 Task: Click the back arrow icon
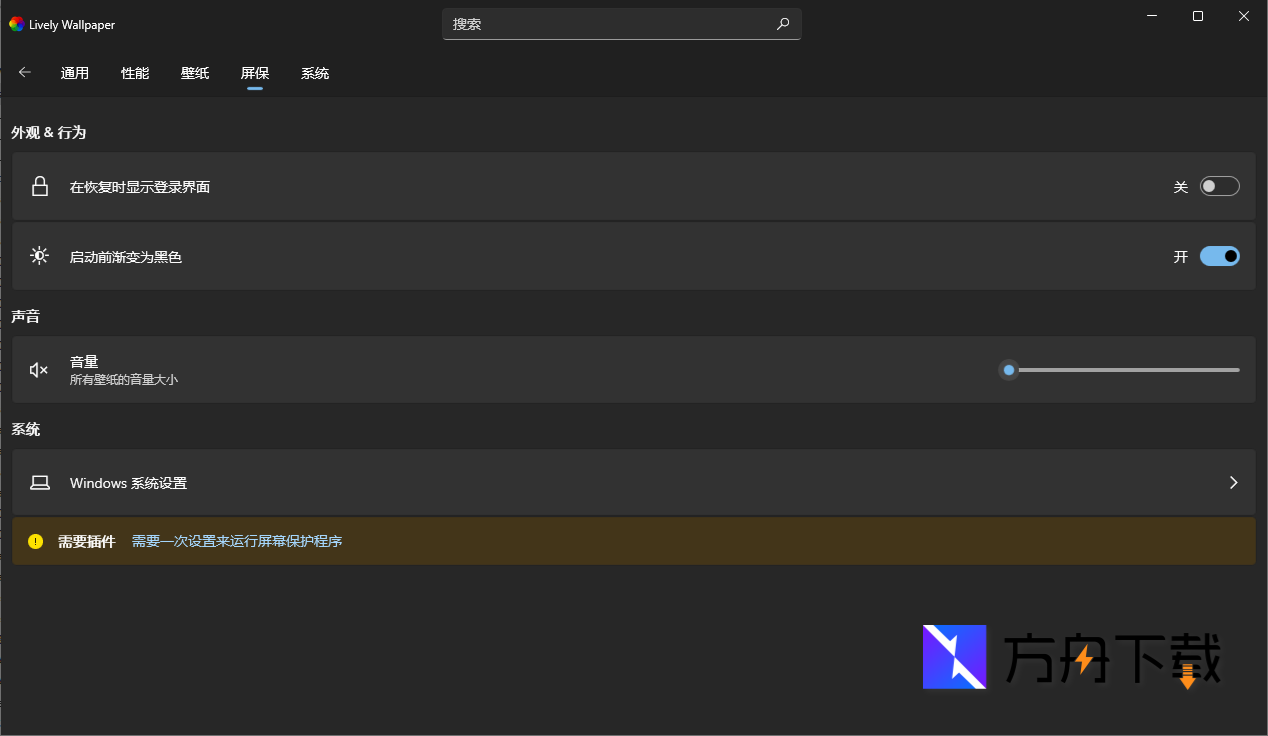click(x=25, y=72)
